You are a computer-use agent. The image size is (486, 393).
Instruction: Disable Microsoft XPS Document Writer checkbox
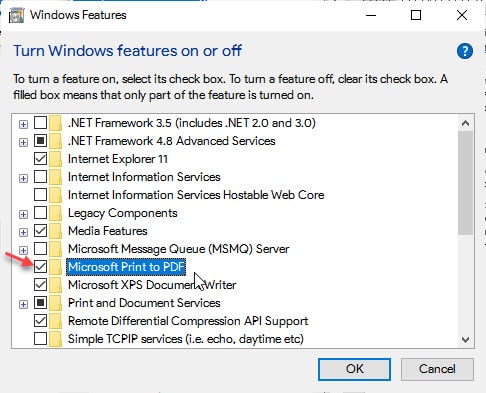(40, 285)
